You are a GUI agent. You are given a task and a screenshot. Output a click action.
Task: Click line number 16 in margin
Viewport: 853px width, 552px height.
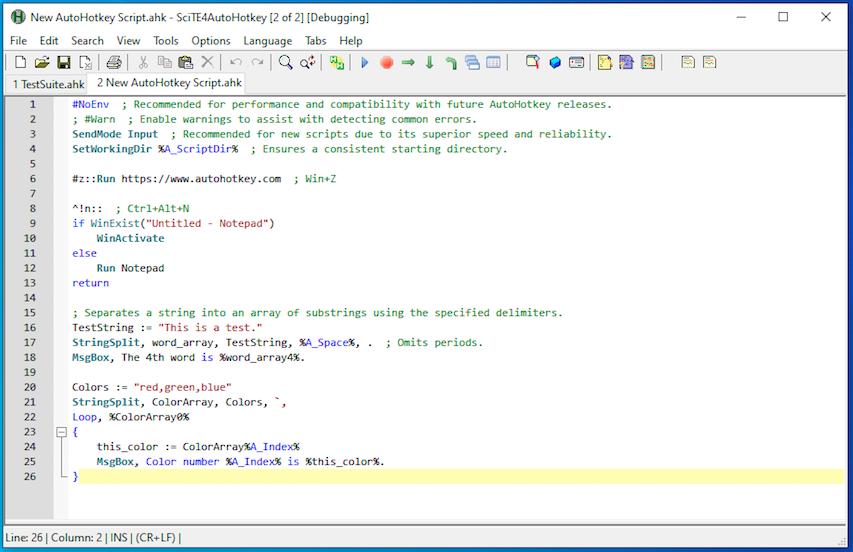pos(30,327)
